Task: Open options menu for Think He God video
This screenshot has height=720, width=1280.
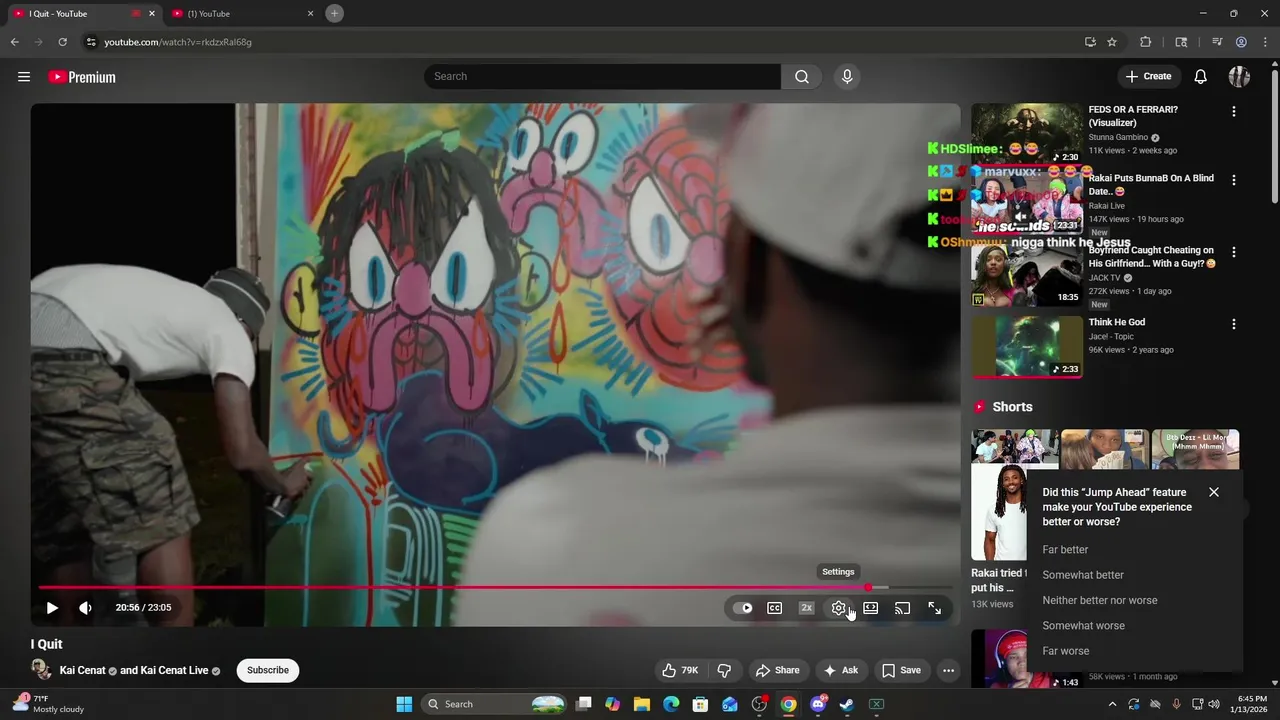Action: 1234,324
